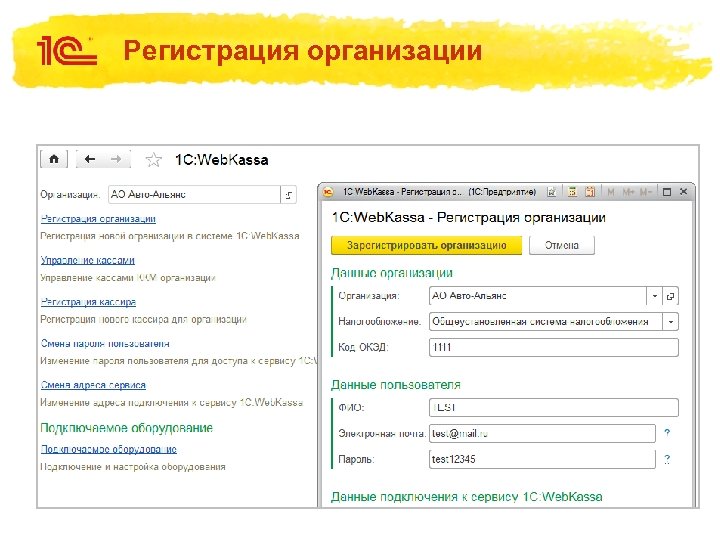Click the Пароль input field

542,459
